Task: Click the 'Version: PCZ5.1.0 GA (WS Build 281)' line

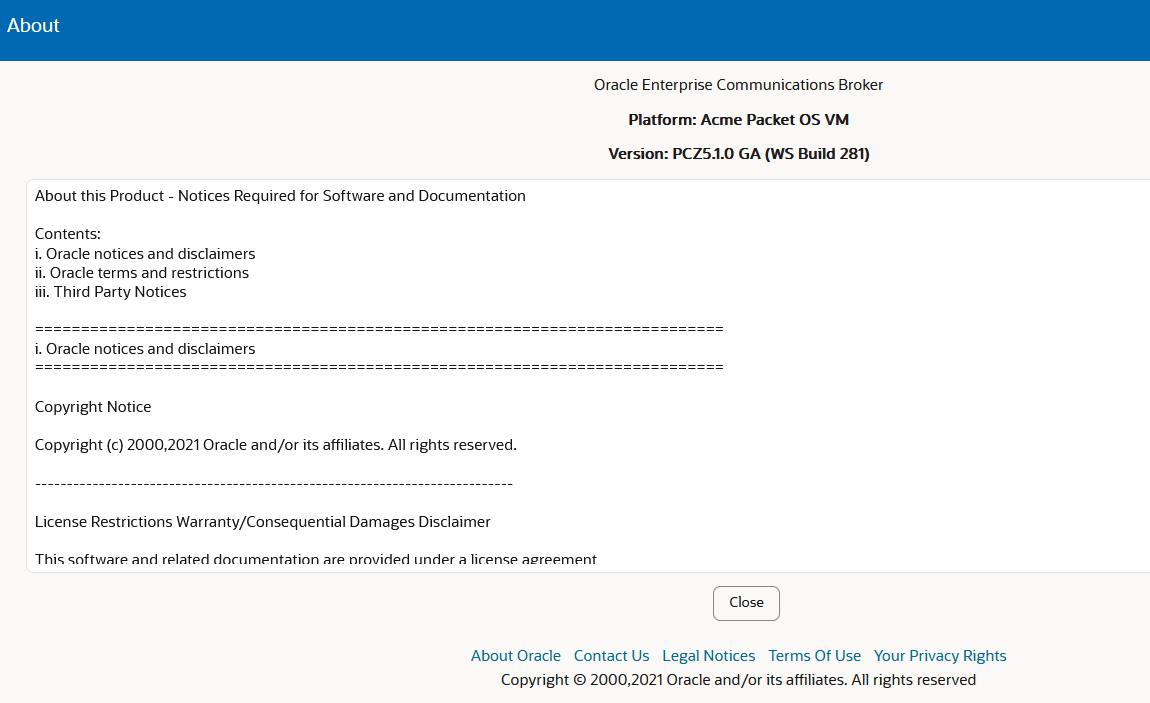Action: (x=739, y=154)
